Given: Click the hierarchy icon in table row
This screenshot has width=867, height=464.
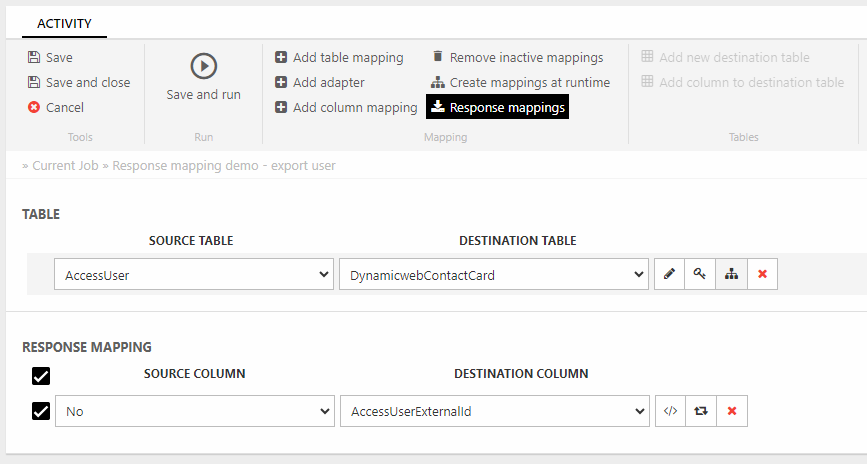Looking at the screenshot, I should (731, 275).
